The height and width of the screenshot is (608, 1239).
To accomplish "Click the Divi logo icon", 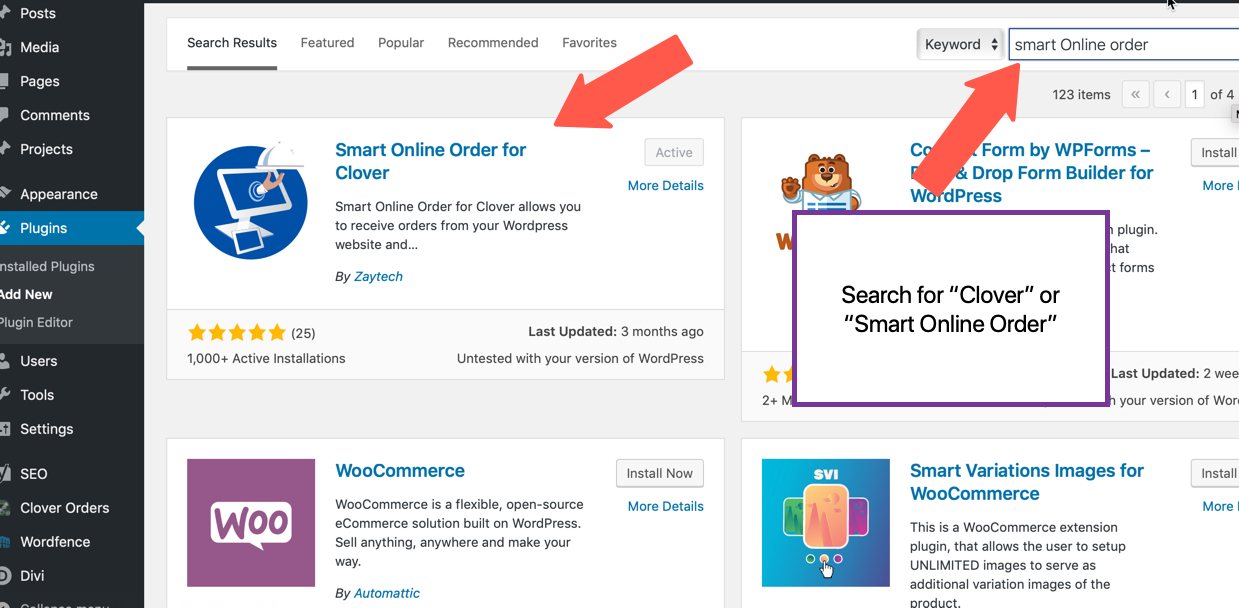I will point(4,576).
